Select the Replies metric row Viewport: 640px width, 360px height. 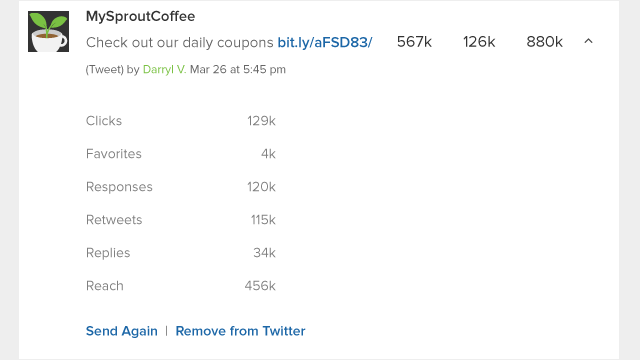pos(181,253)
